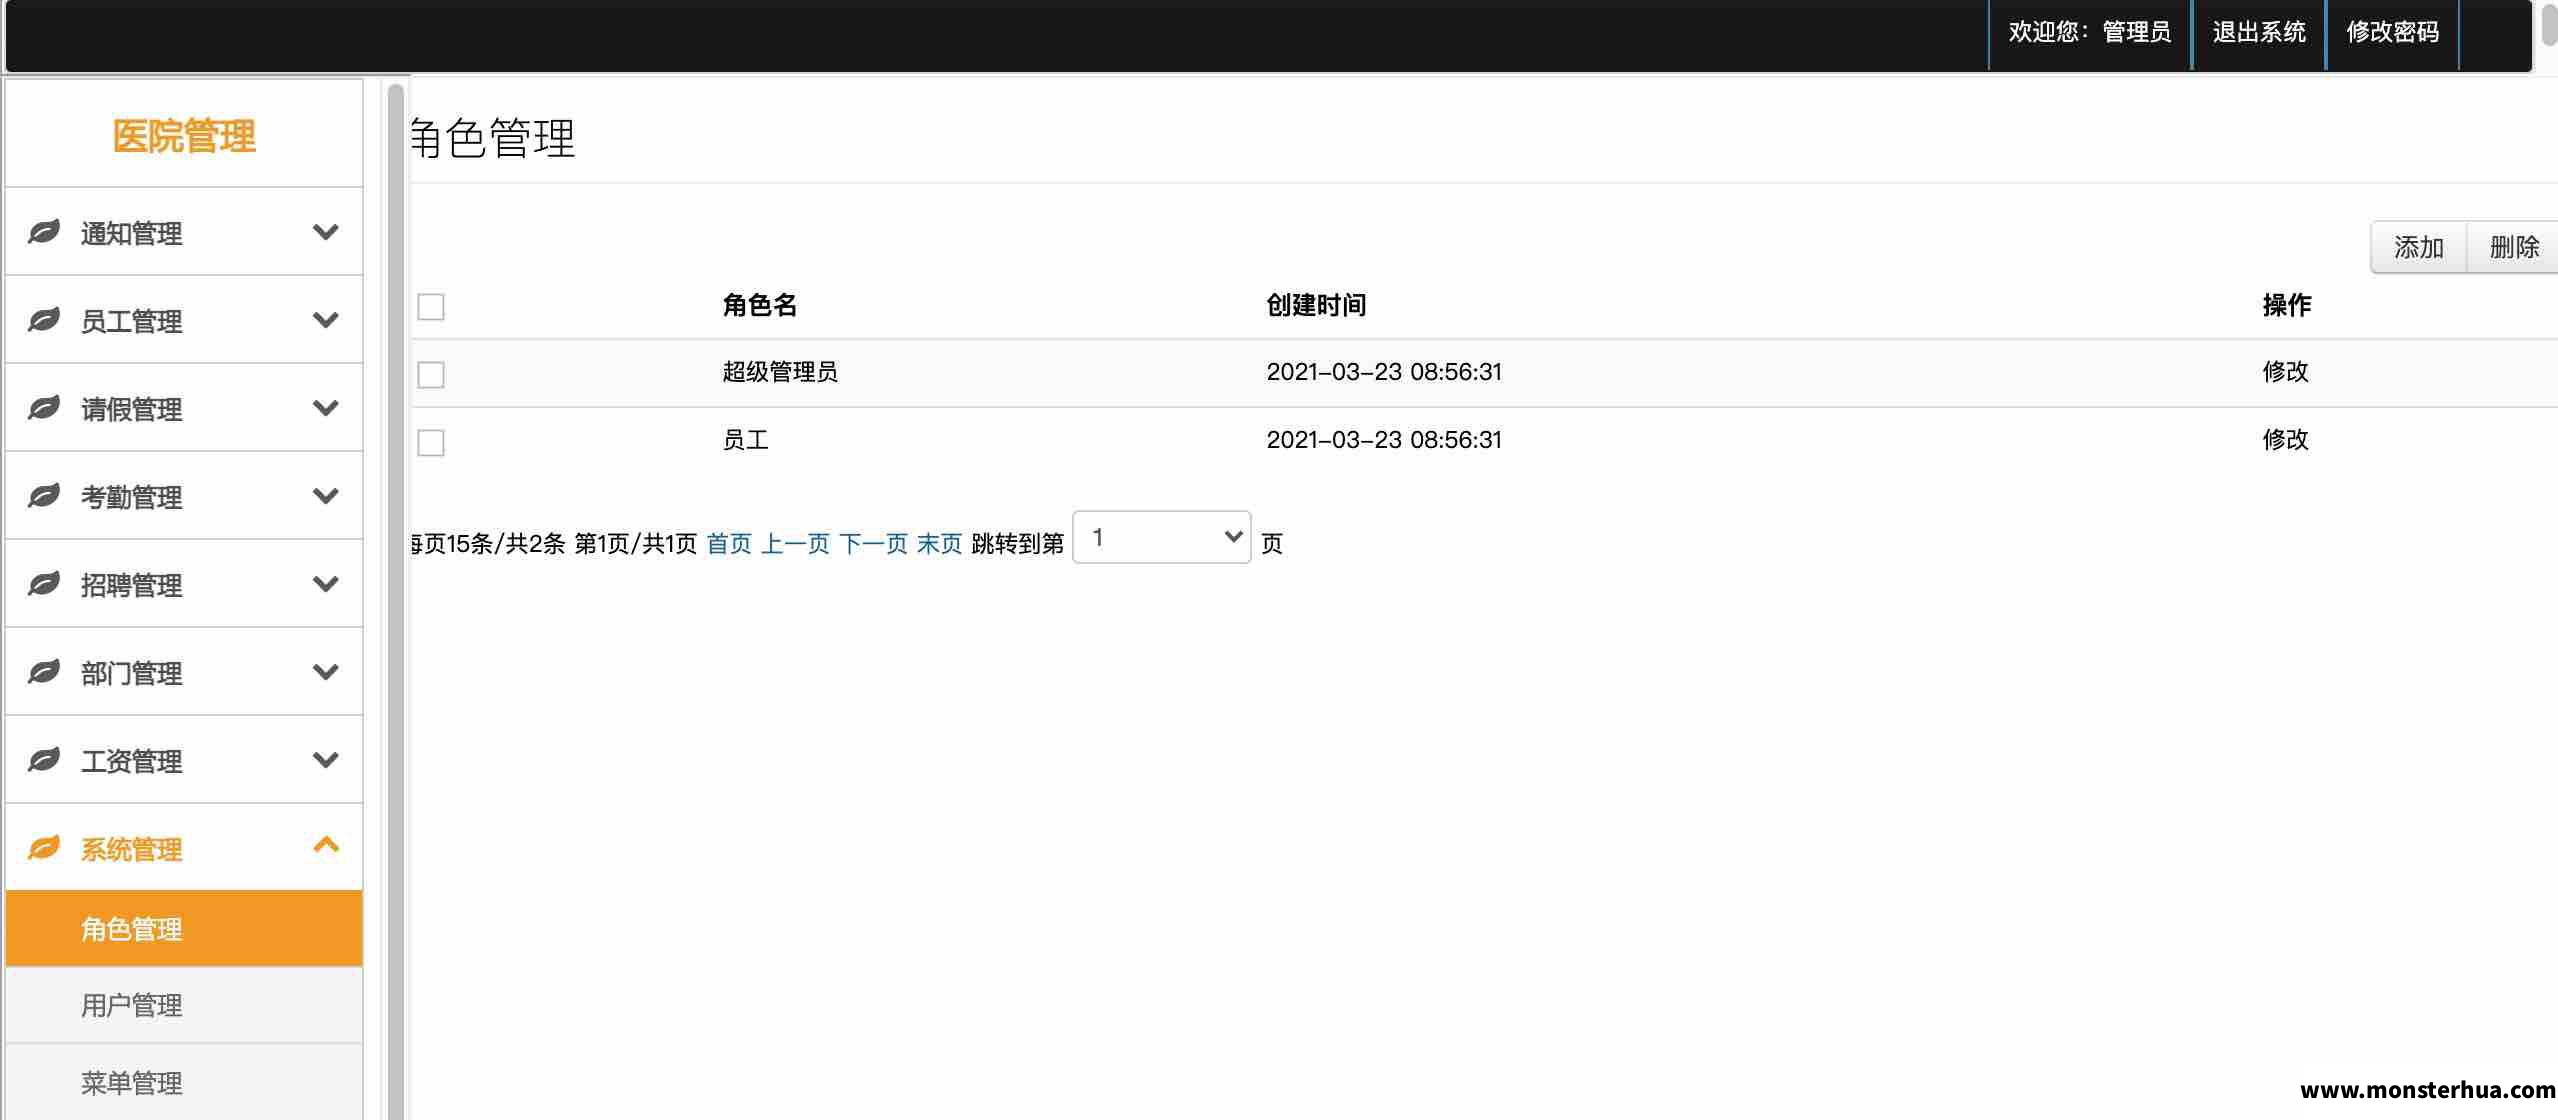Click the 超级管理员 role name cell

[780, 372]
